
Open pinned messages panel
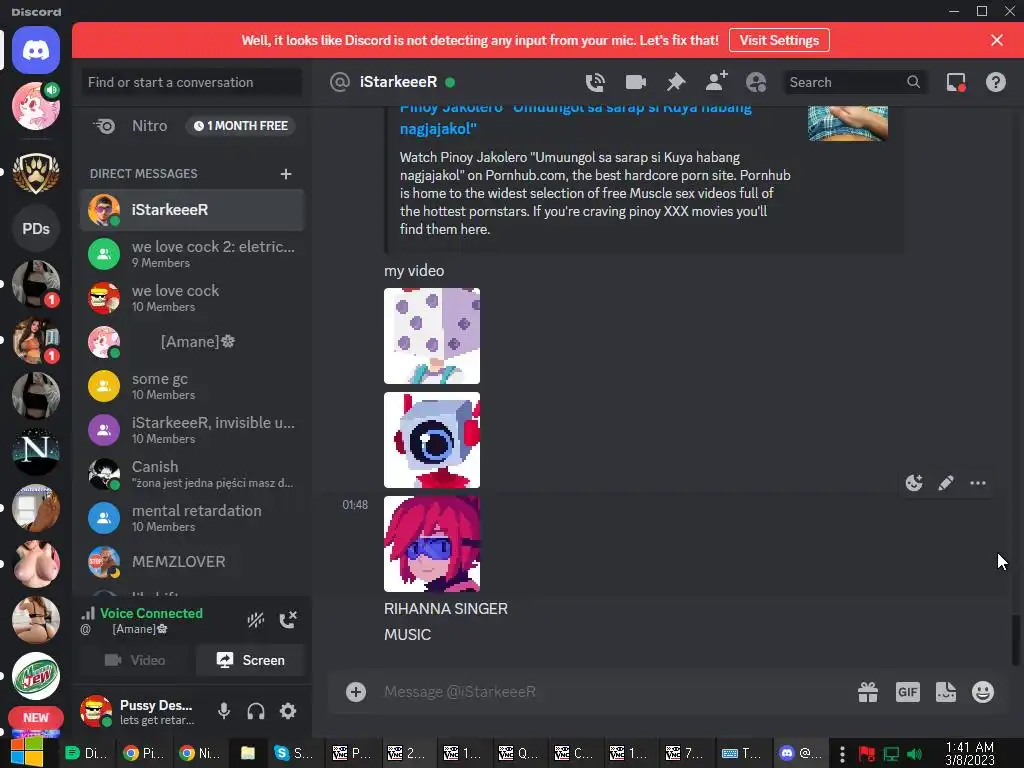click(x=676, y=82)
